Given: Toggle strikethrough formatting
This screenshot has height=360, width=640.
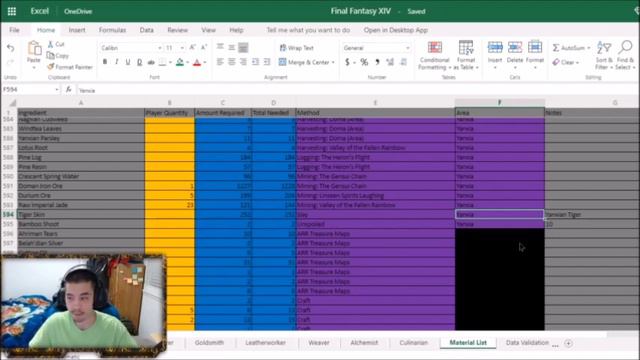Looking at the screenshot, I should 151,62.
